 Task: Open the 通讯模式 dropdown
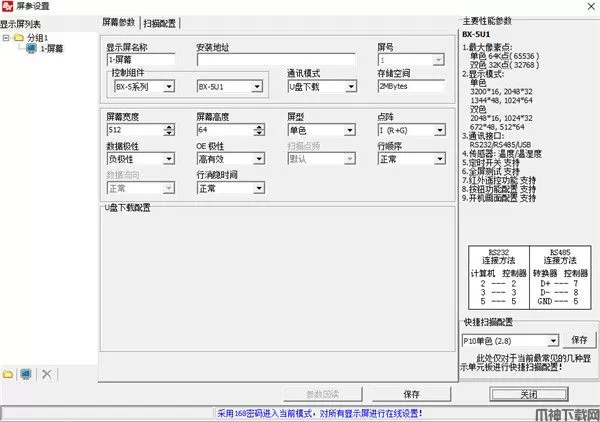(x=351, y=87)
